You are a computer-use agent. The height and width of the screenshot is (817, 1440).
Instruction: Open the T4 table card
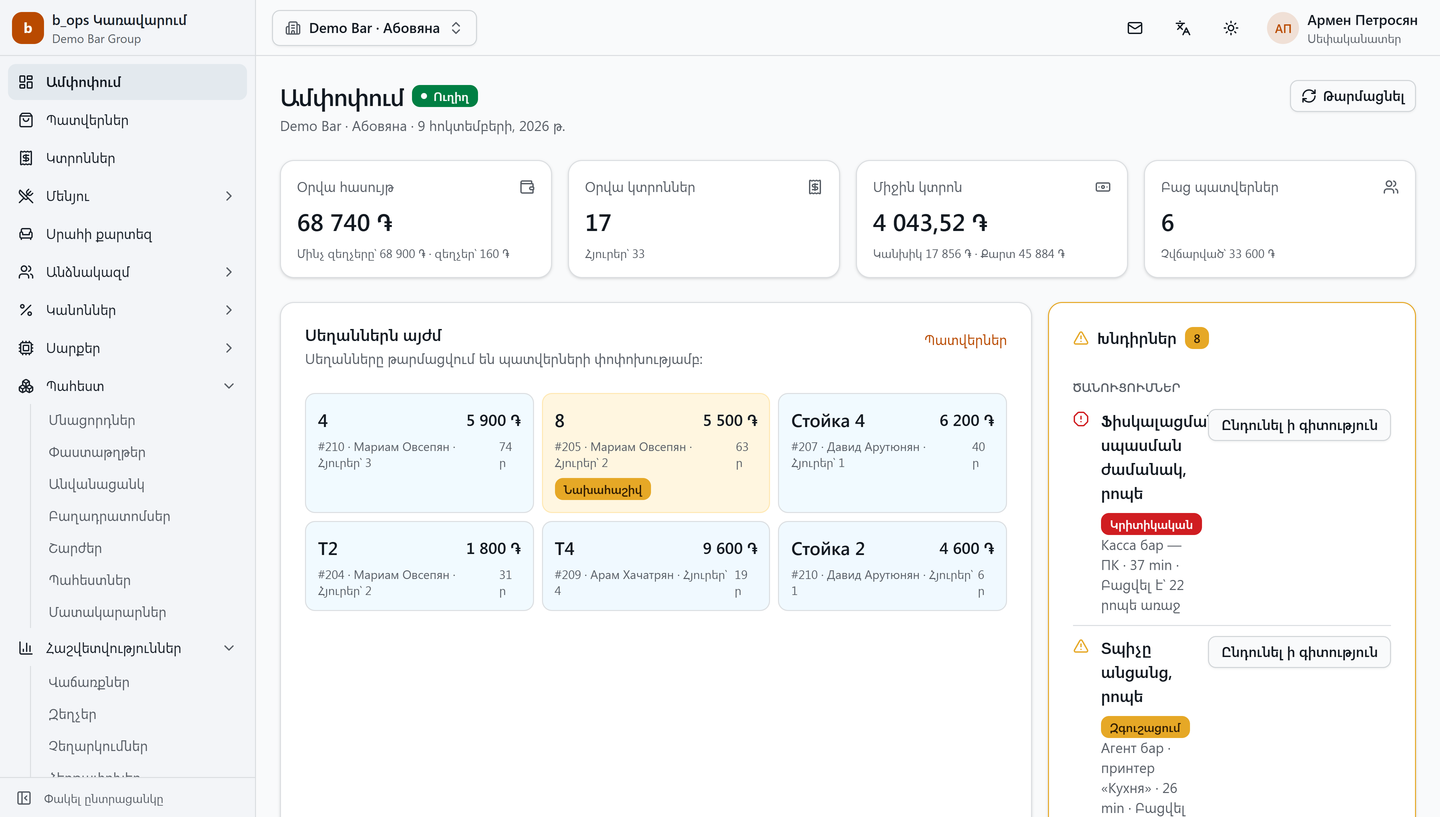pyautogui.click(x=656, y=566)
